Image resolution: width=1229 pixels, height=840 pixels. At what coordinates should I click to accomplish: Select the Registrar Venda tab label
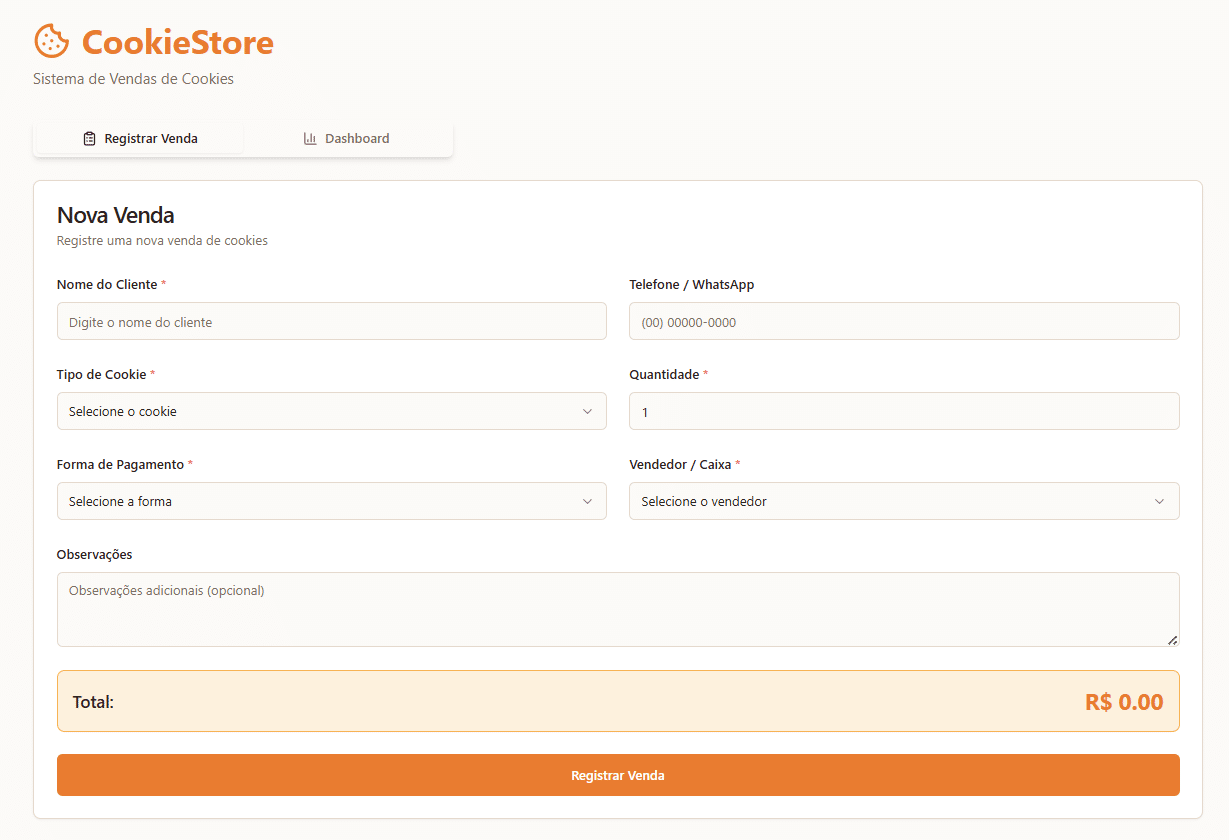tap(151, 139)
